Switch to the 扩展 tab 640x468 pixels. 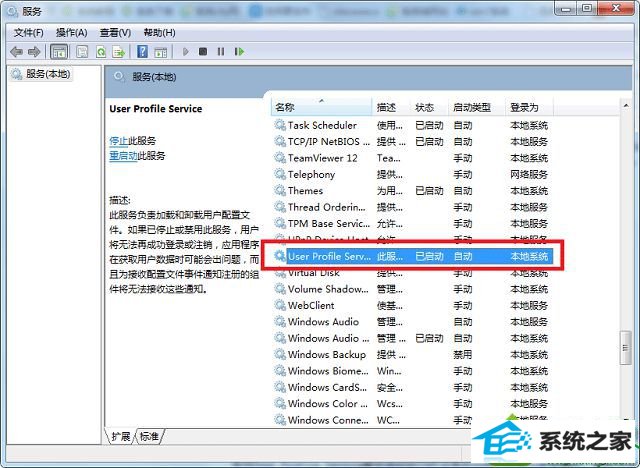pyautogui.click(x=121, y=437)
